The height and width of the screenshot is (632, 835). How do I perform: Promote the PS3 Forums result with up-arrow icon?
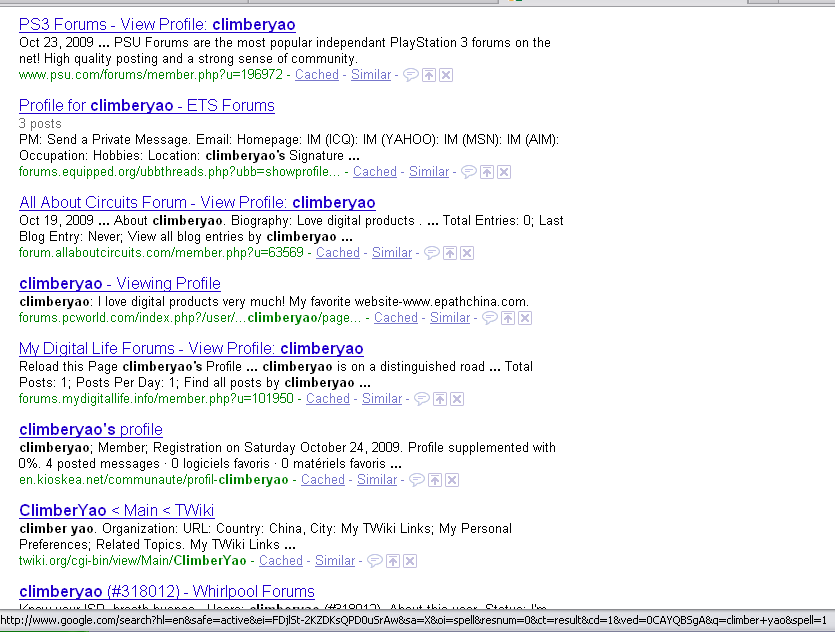428,75
